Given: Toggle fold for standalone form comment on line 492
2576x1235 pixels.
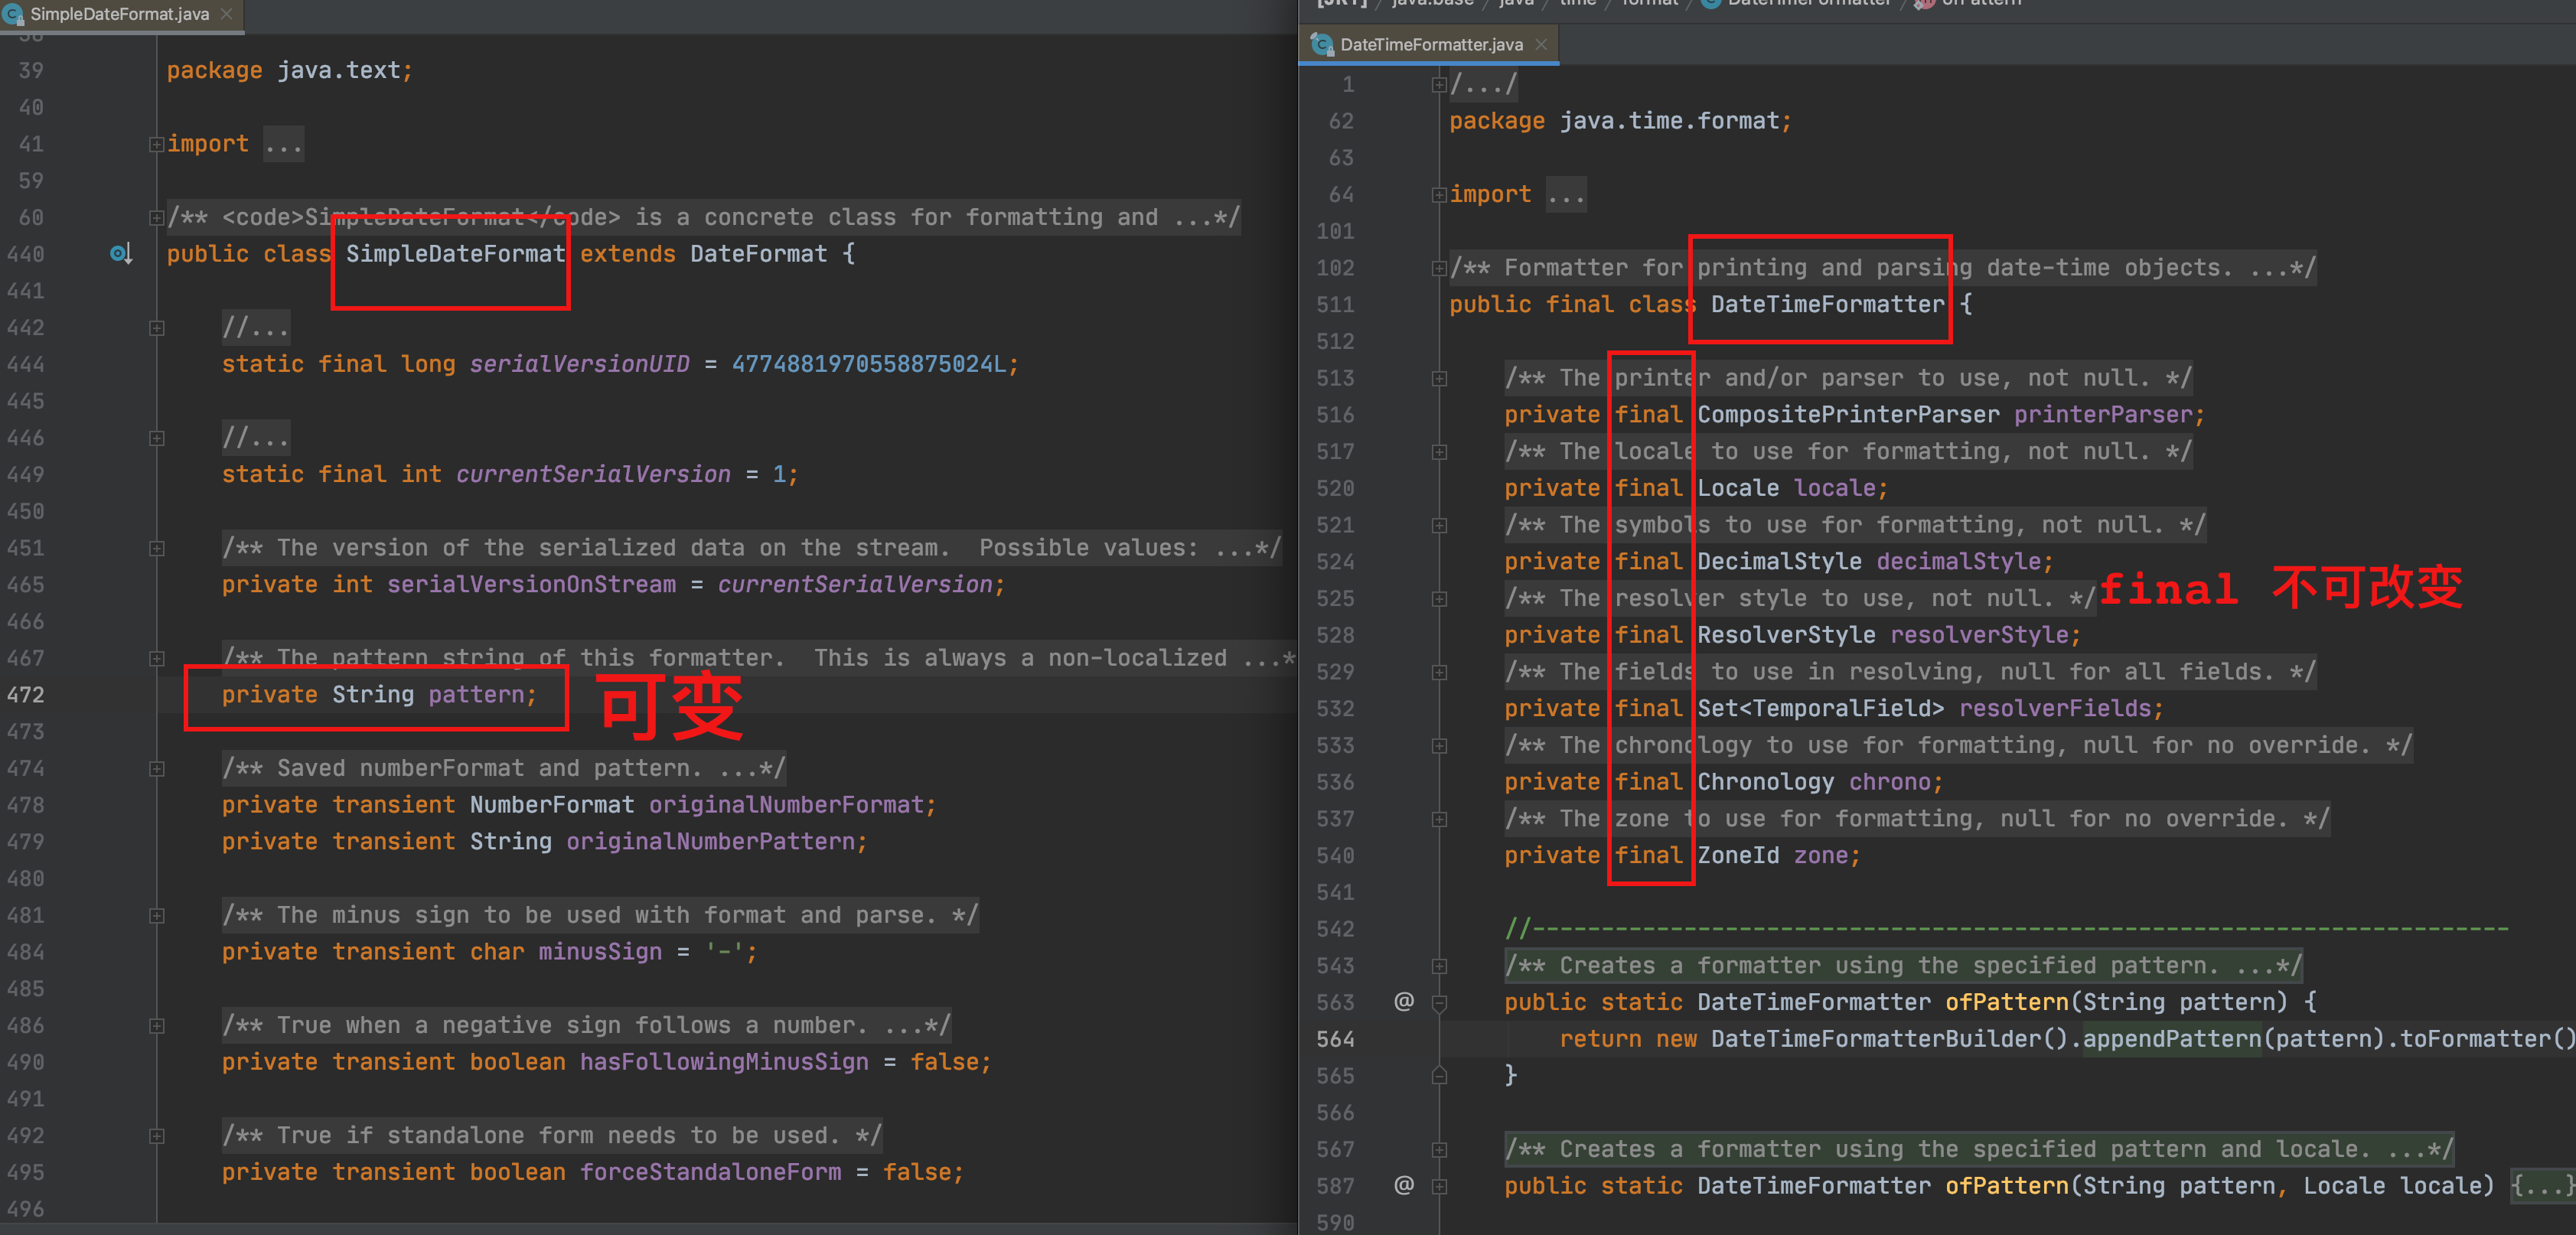Looking at the screenshot, I should (157, 1135).
